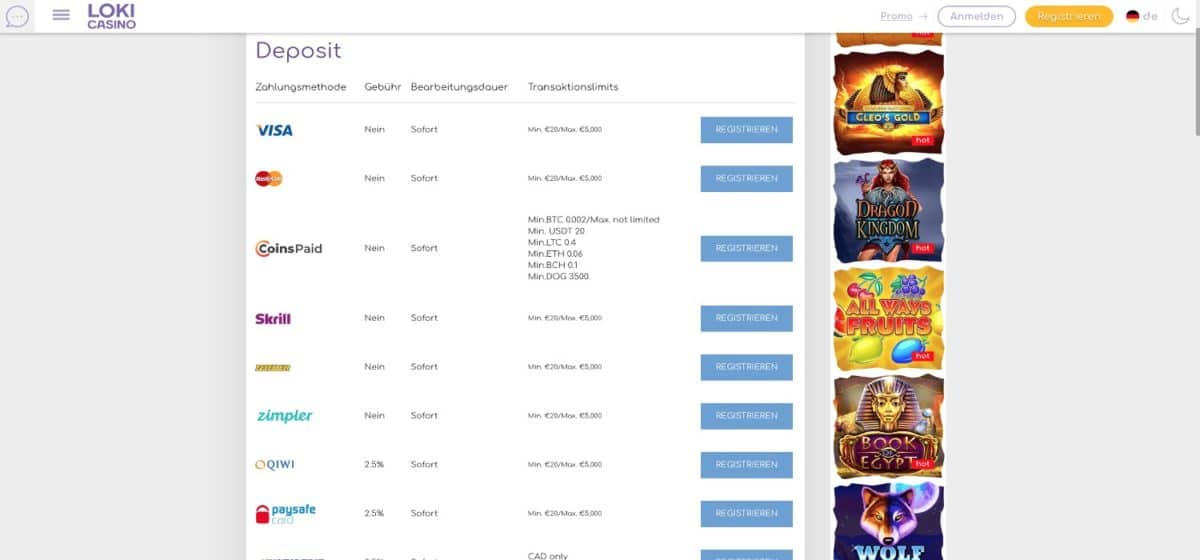Click 'CAD only' text at bottom
The width and height of the screenshot is (1200, 560).
pyautogui.click(x=547, y=556)
